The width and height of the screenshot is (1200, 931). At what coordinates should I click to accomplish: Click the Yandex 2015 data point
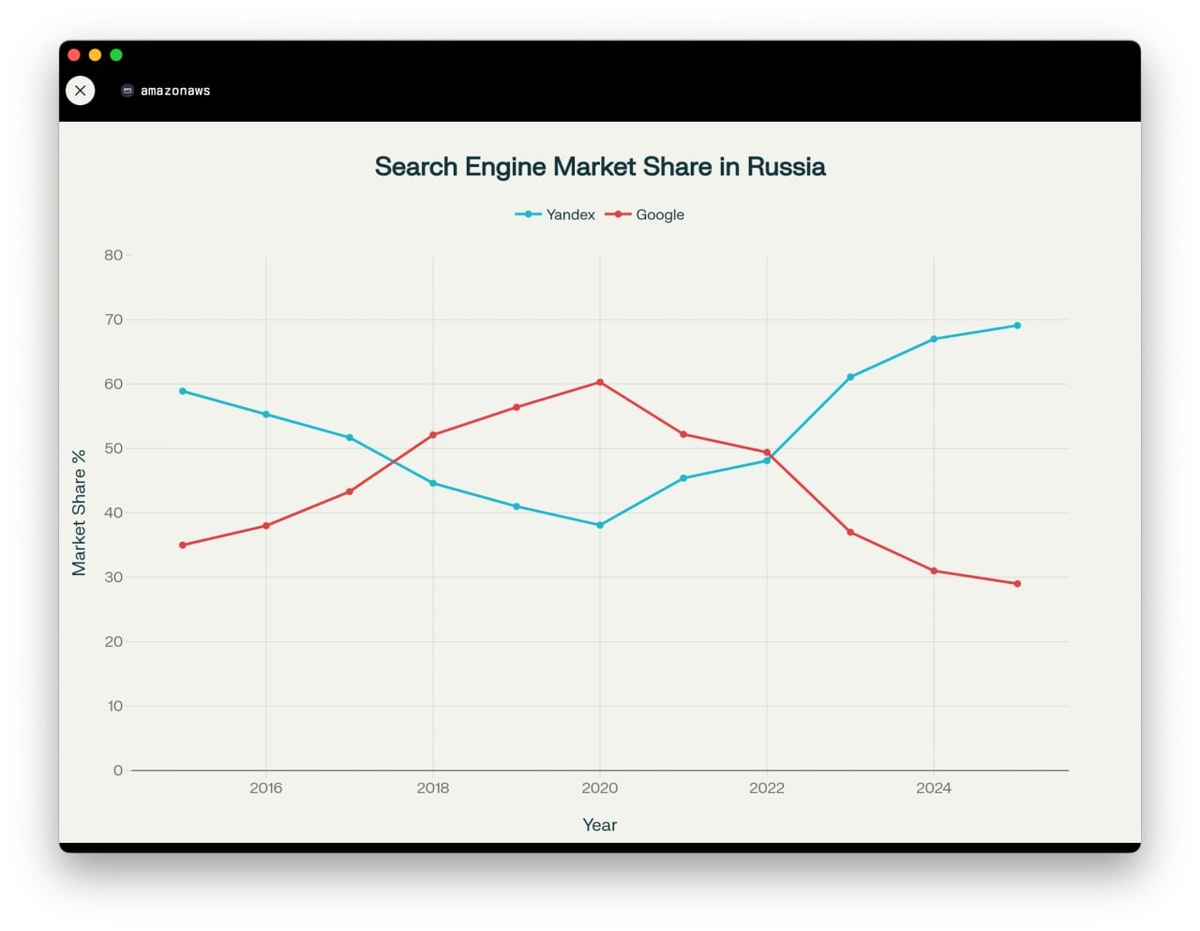pyautogui.click(x=183, y=391)
